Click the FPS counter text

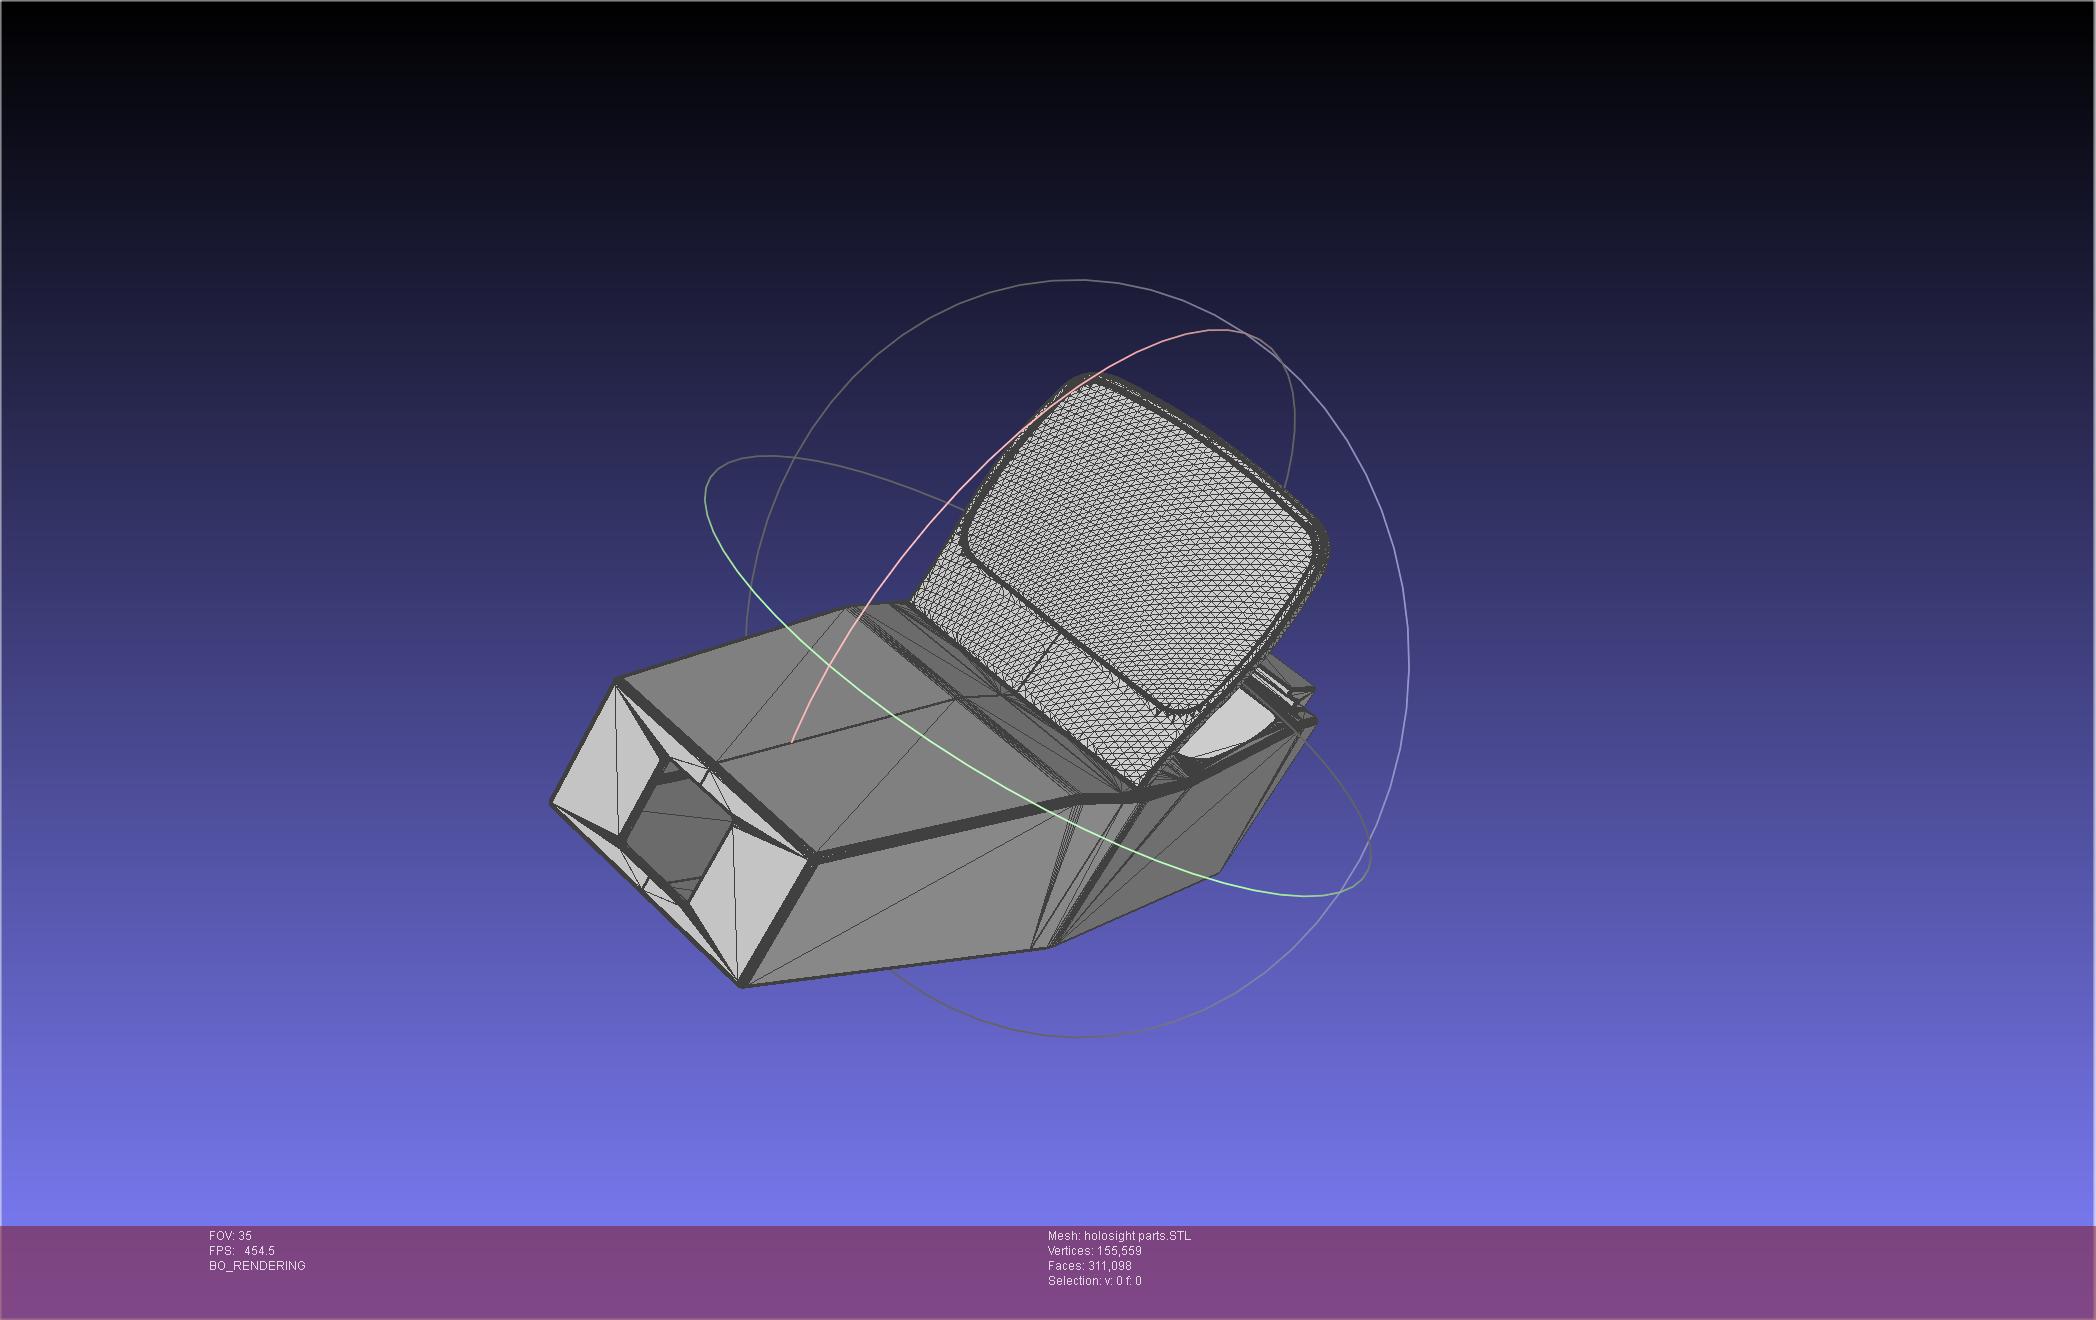[241, 1251]
